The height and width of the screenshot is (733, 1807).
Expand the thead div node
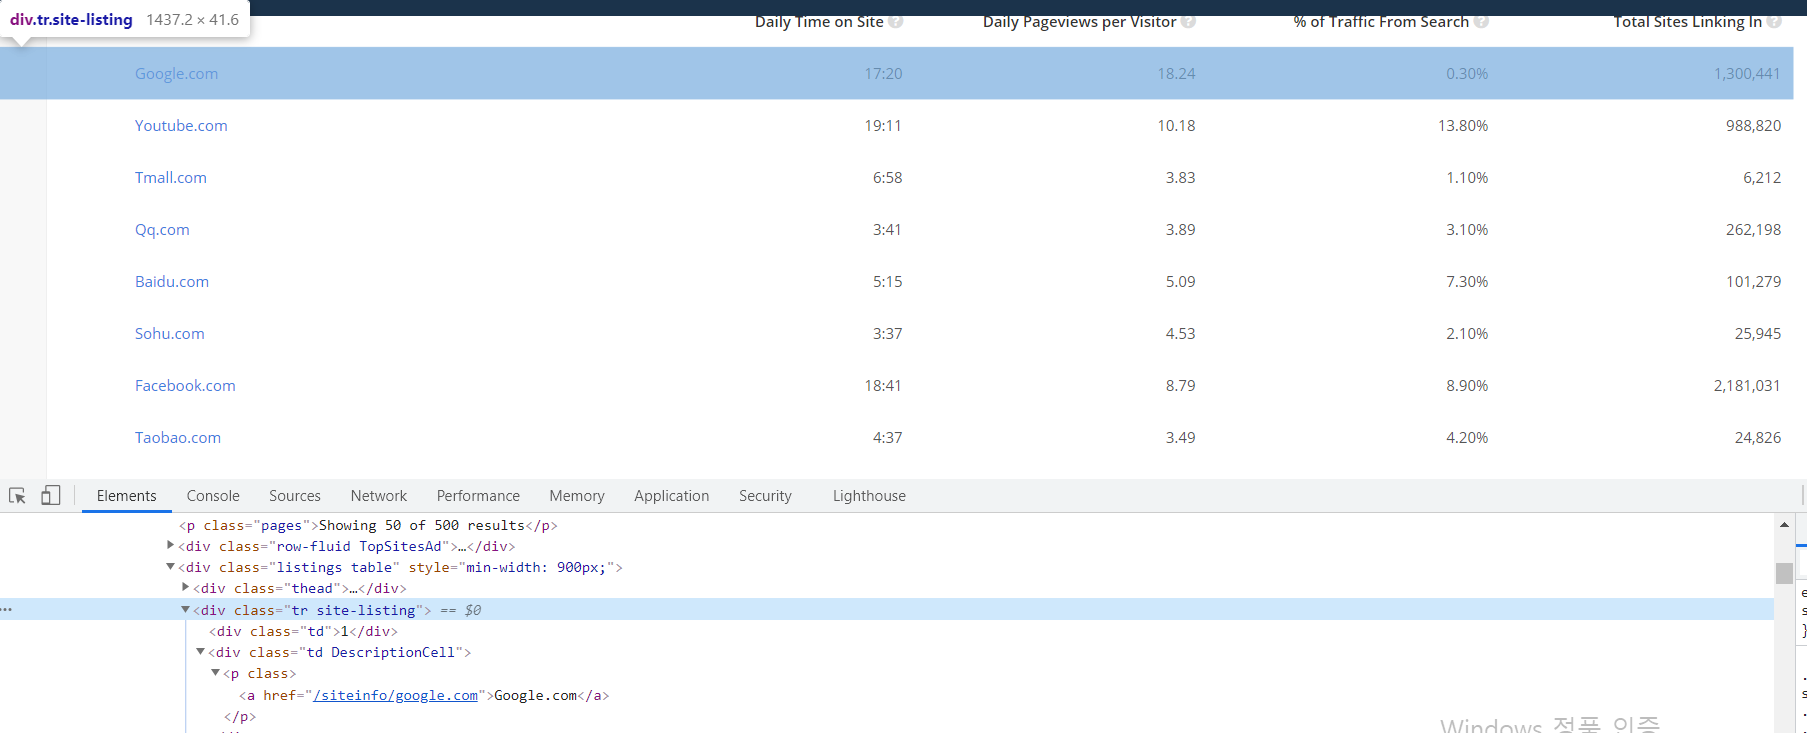(x=186, y=588)
